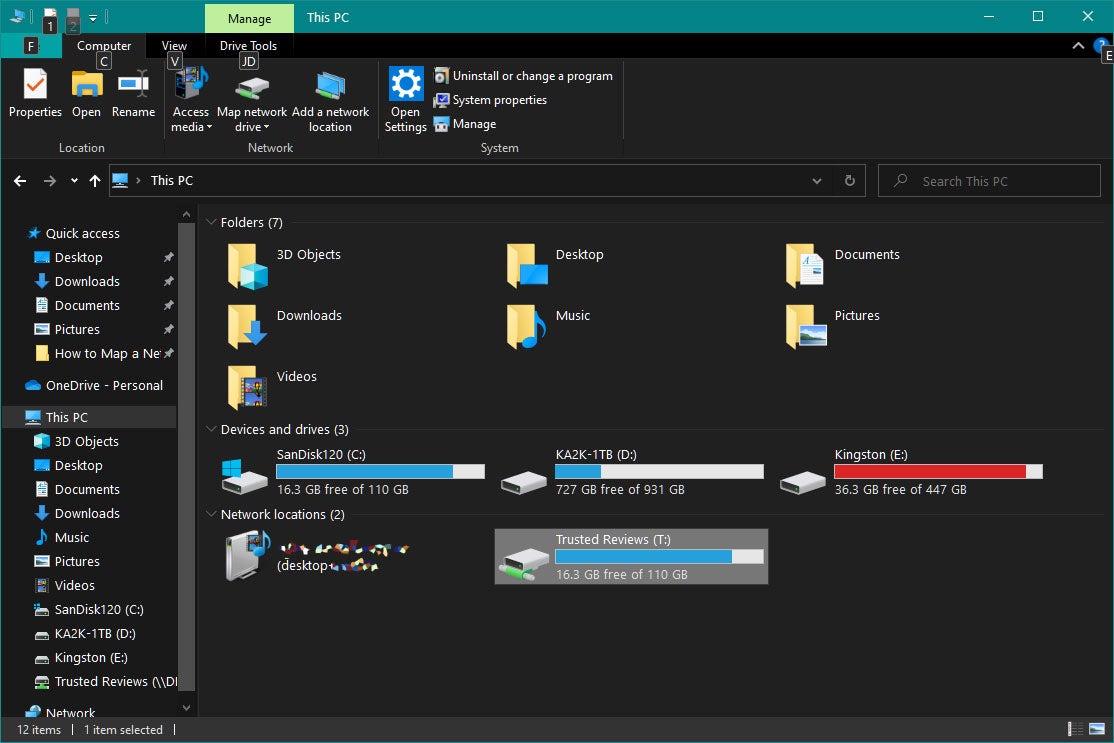
Task: Click Manage in the System group
Action: [465, 124]
